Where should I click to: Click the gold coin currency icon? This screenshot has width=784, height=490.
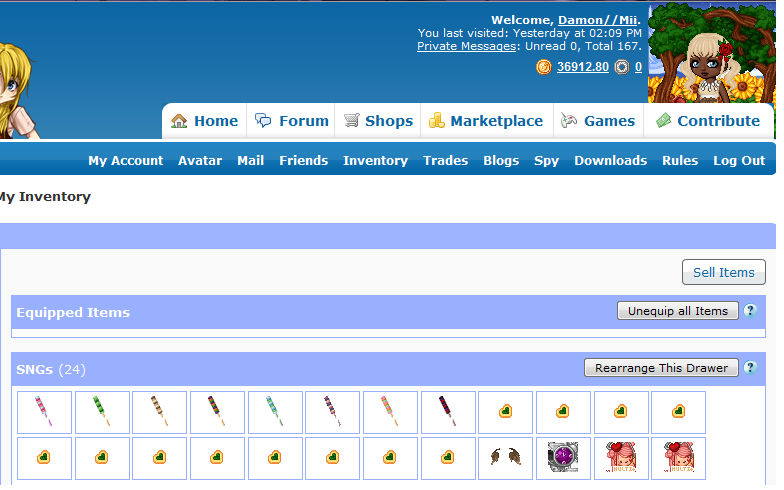(x=544, y=67)
